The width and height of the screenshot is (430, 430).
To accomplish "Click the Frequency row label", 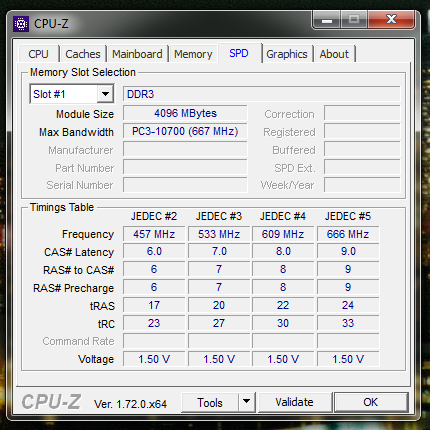I will coord(88,234).
